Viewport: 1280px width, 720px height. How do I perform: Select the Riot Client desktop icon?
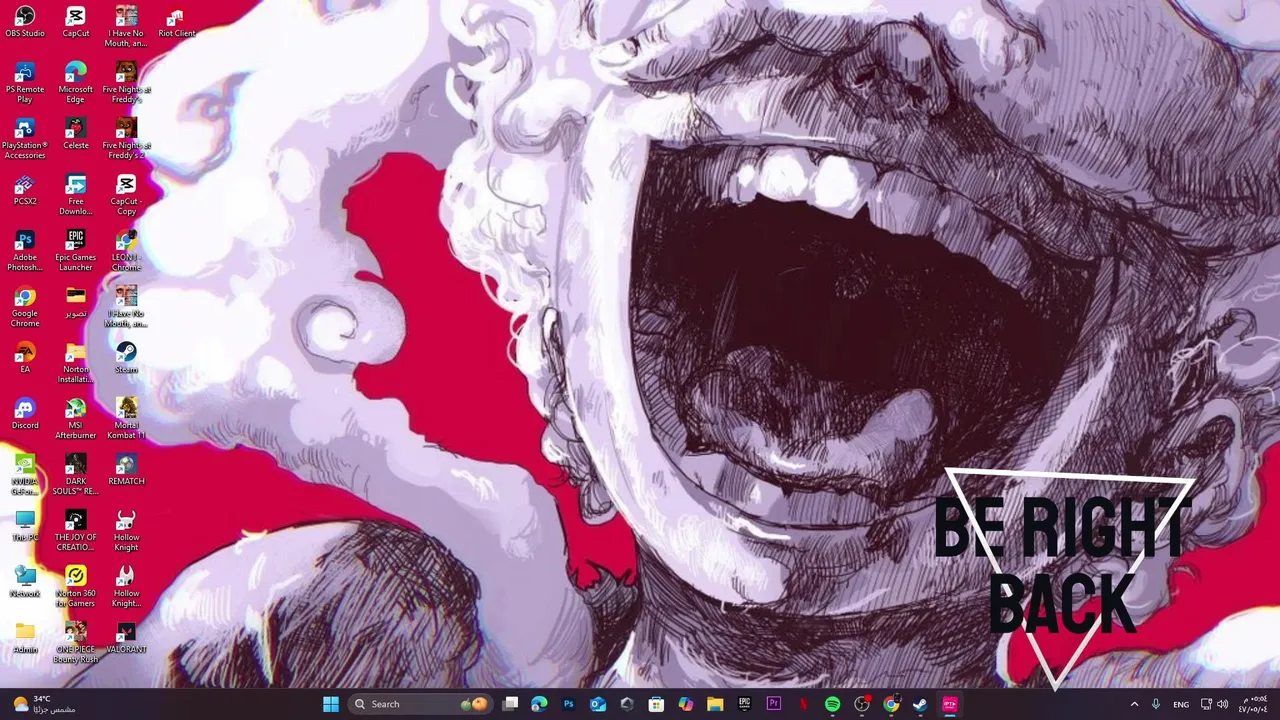[x=177, y=22]
